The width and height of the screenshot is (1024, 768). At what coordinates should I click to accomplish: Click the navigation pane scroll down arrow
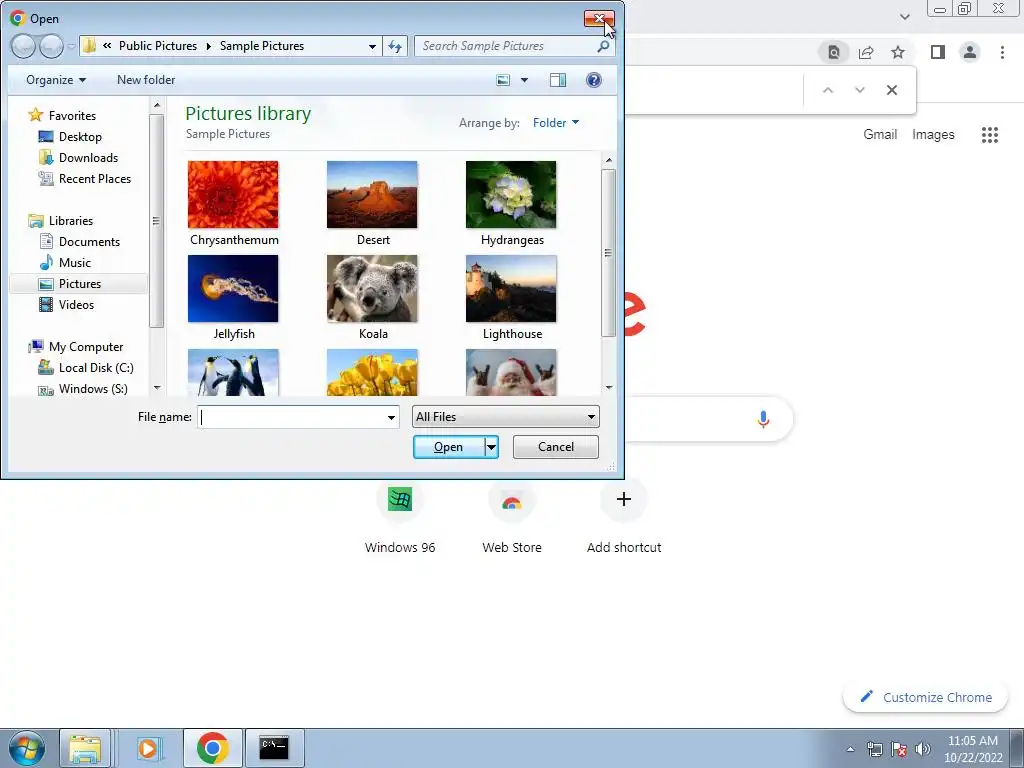click(157, 388)
